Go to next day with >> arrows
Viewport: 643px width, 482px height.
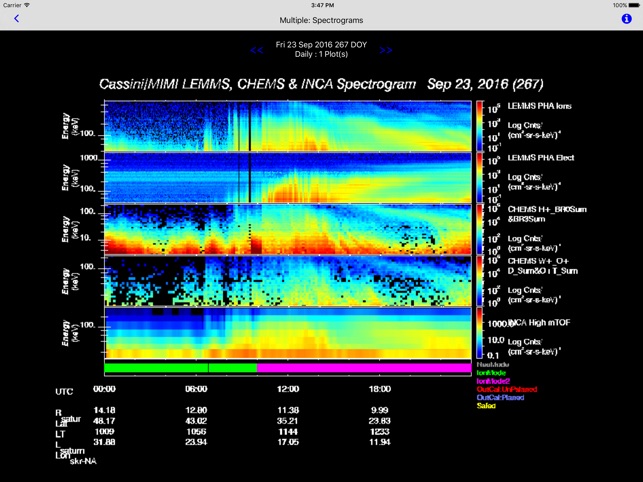[x=385, y=50]
